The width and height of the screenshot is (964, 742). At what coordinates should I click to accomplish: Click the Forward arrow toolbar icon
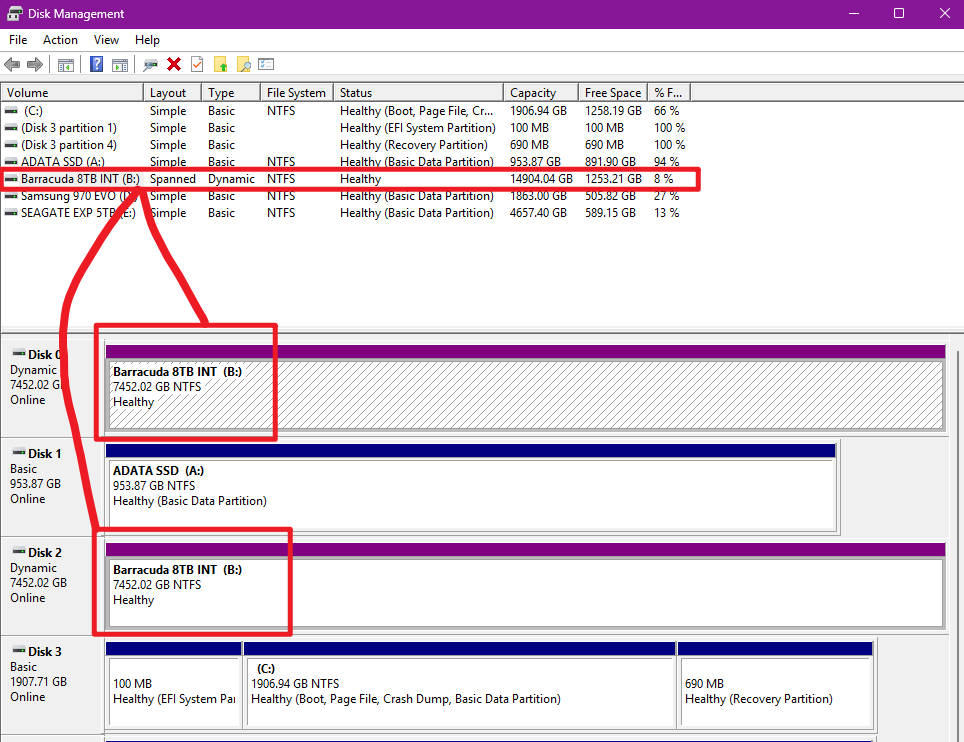(x=35, y=64)
